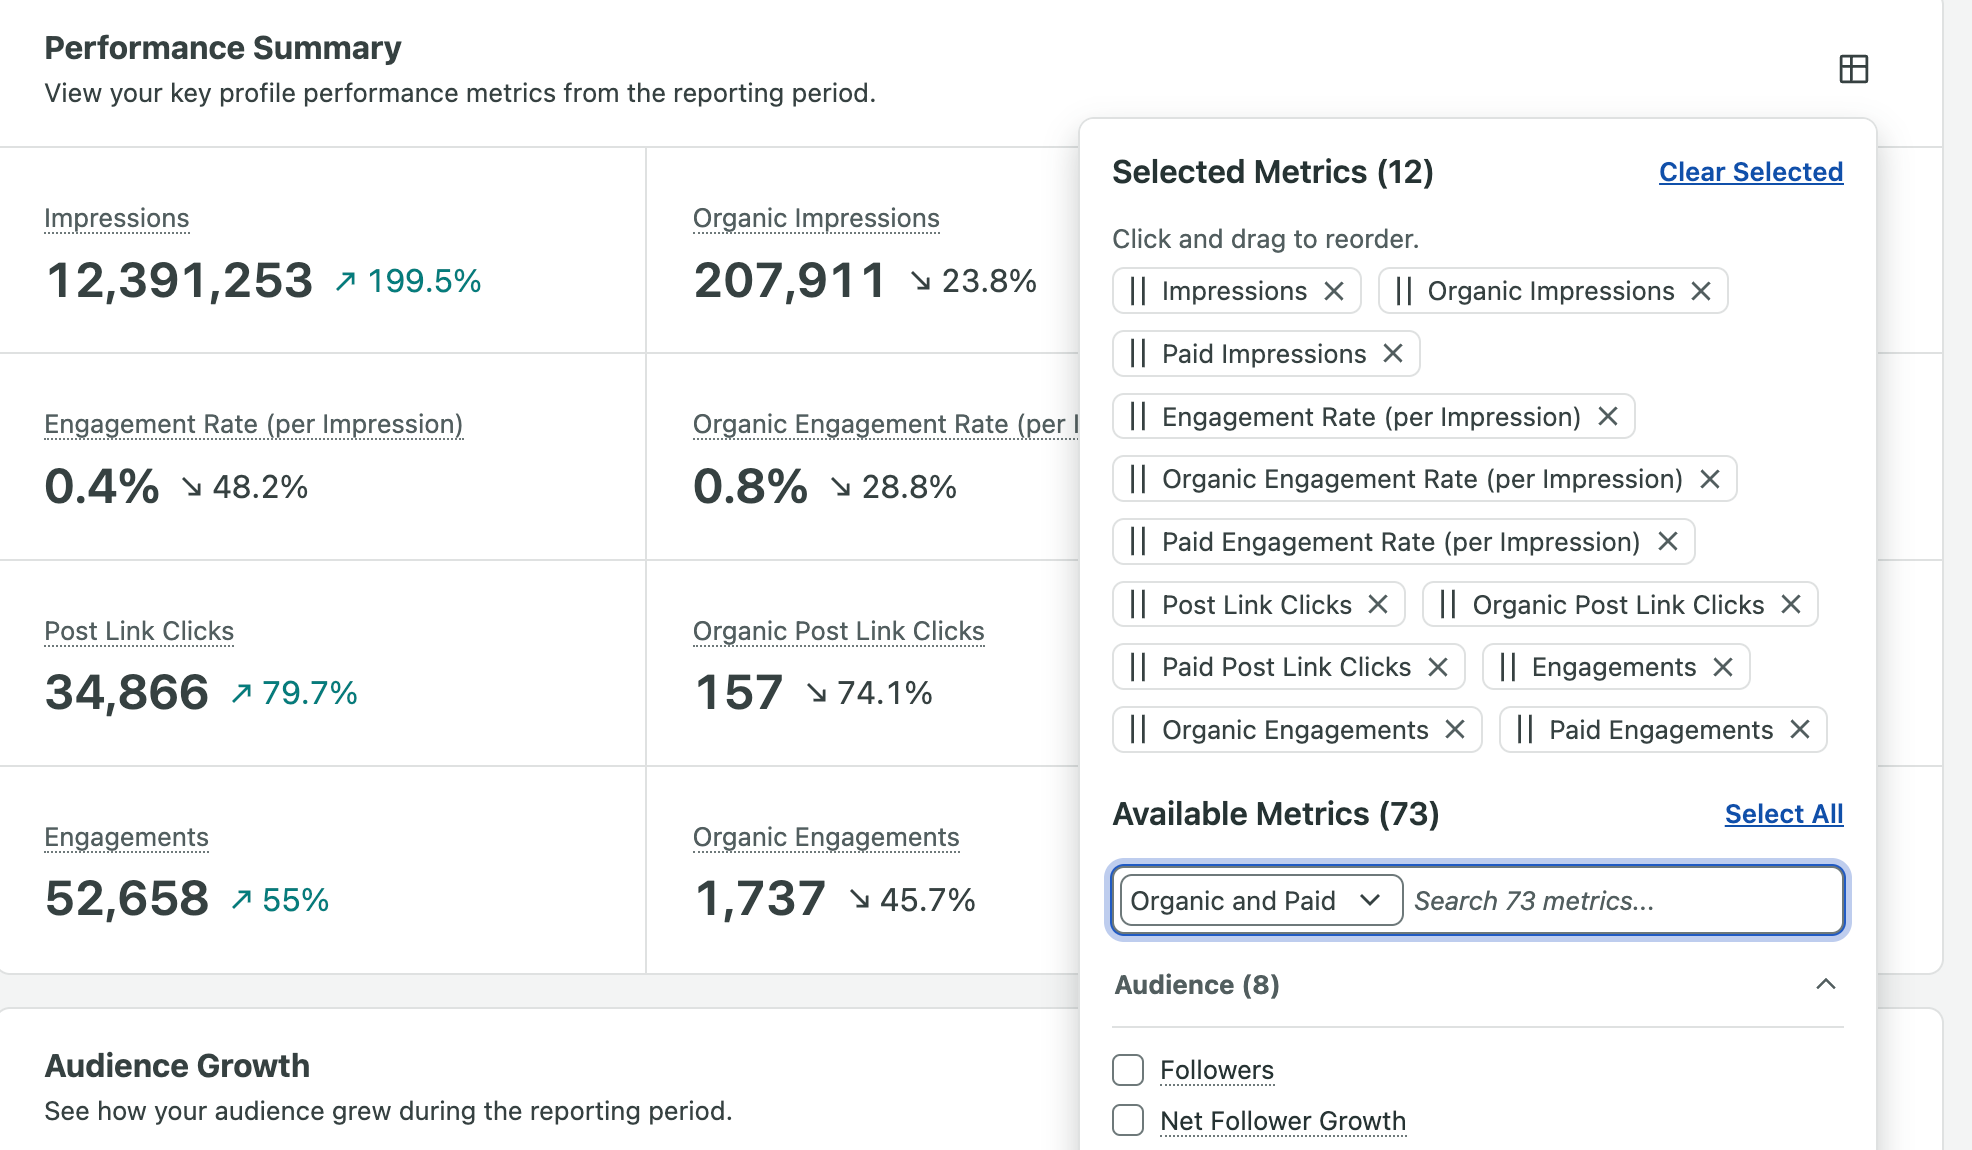This screenshot has height=1150, width=1972.
Task: Click the Post Link Clicks metric label
Action: [139, 631]
